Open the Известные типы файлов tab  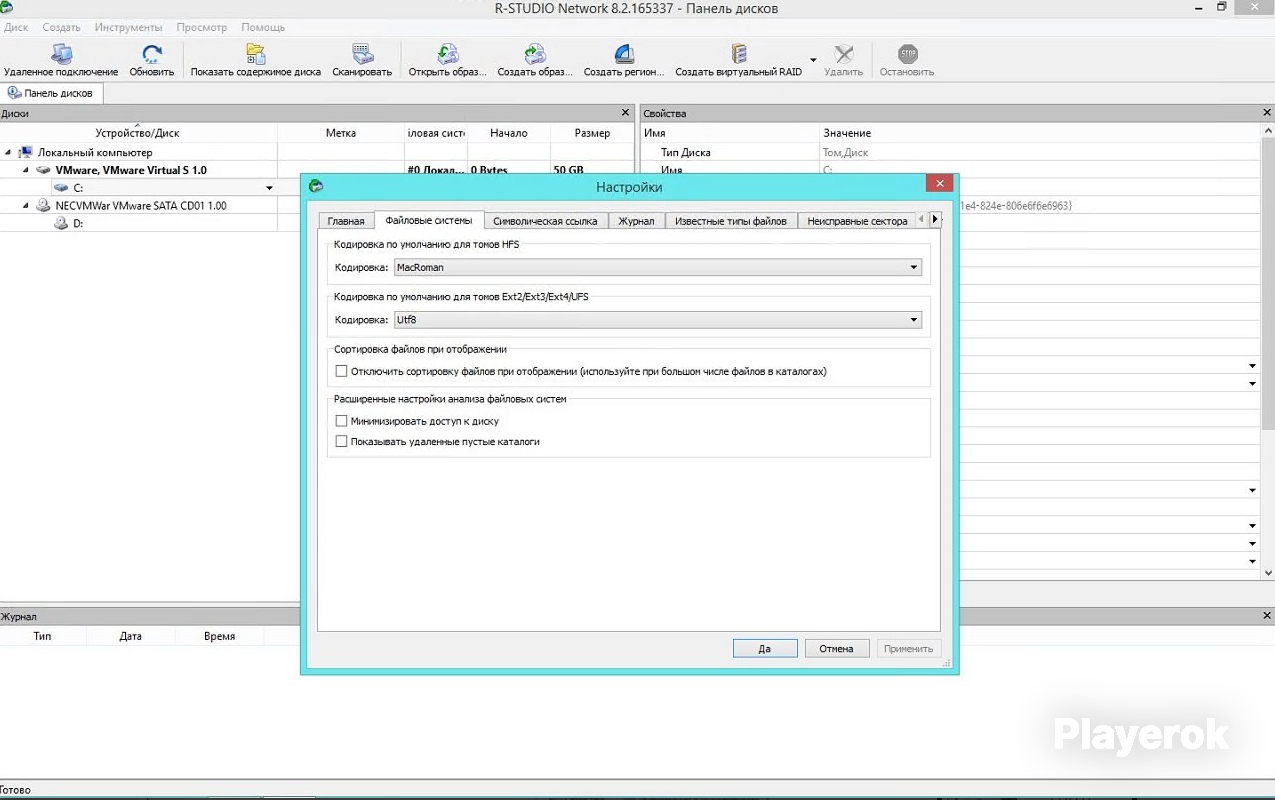730,221
